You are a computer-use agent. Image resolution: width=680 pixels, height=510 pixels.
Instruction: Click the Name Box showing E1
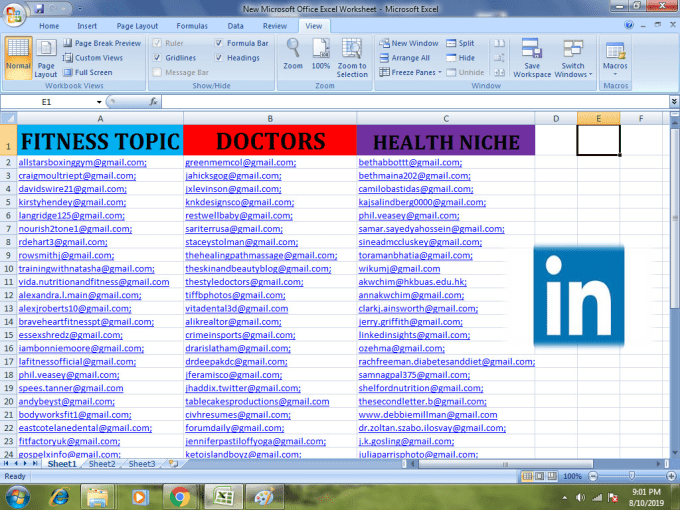click(x=50, y=102)
